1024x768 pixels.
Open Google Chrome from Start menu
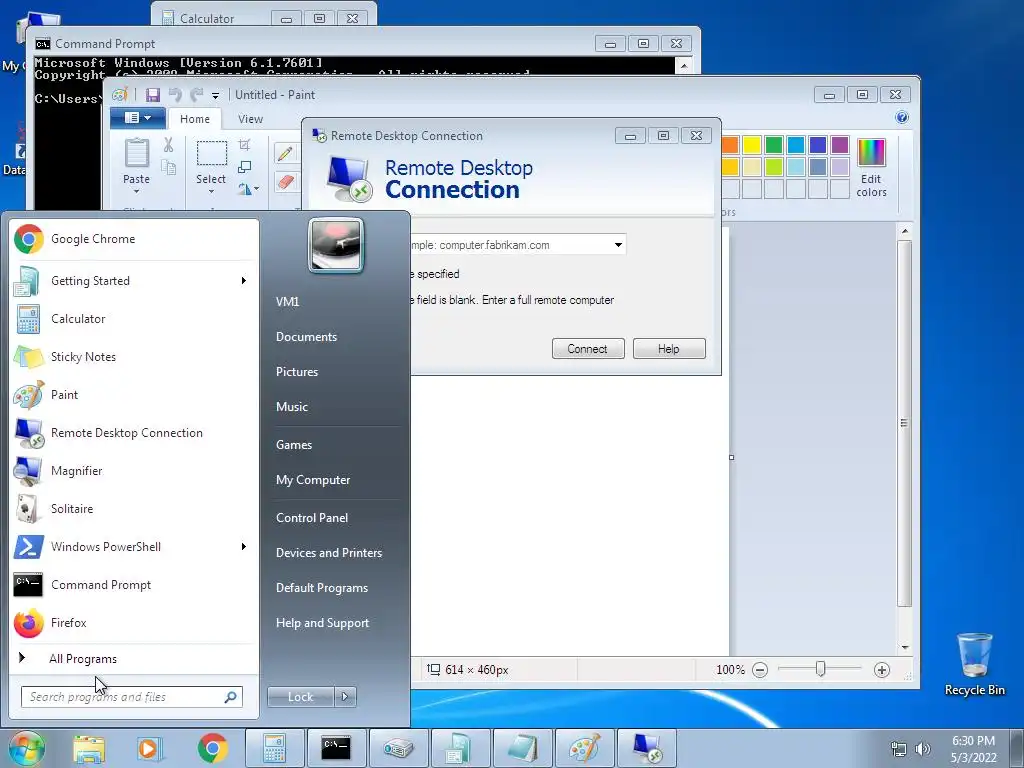pos(134,239)
